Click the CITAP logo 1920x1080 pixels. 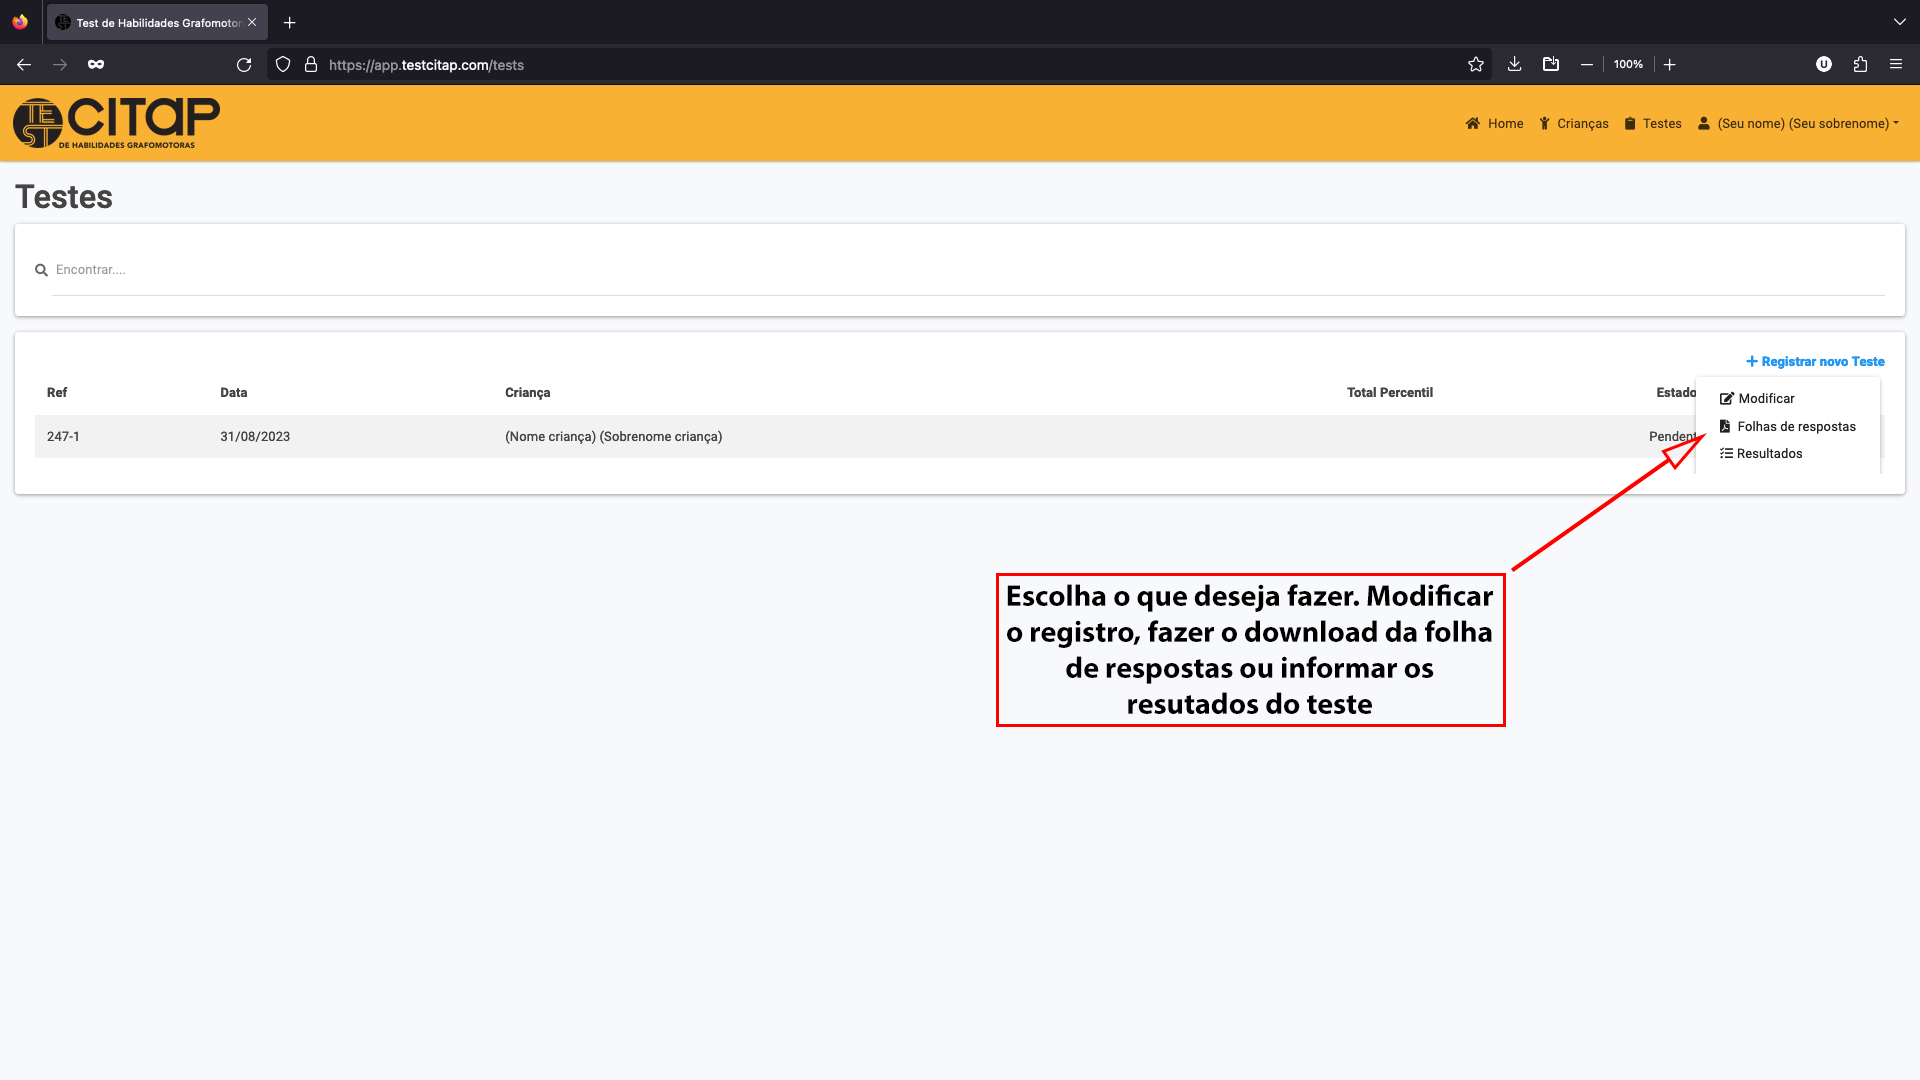(116, 123)
